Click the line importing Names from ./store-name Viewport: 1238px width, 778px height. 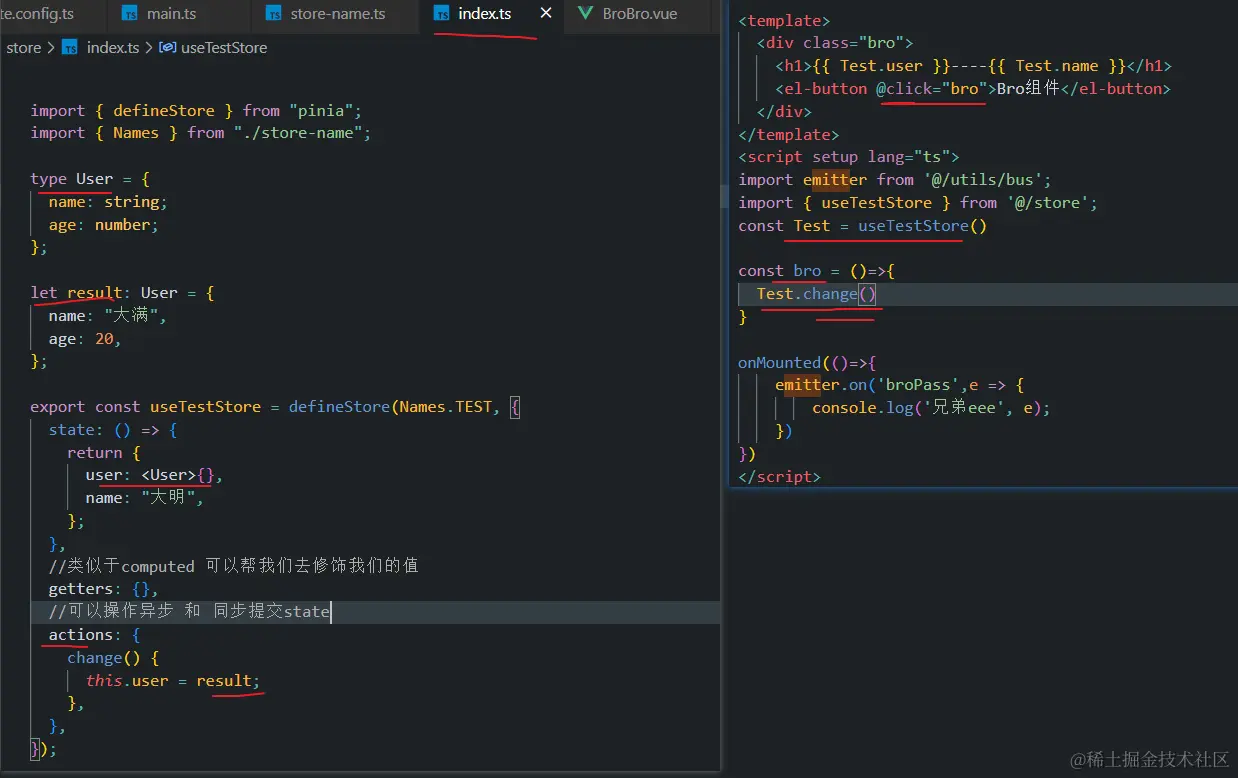pyautogui.click(x=201, y=133)
